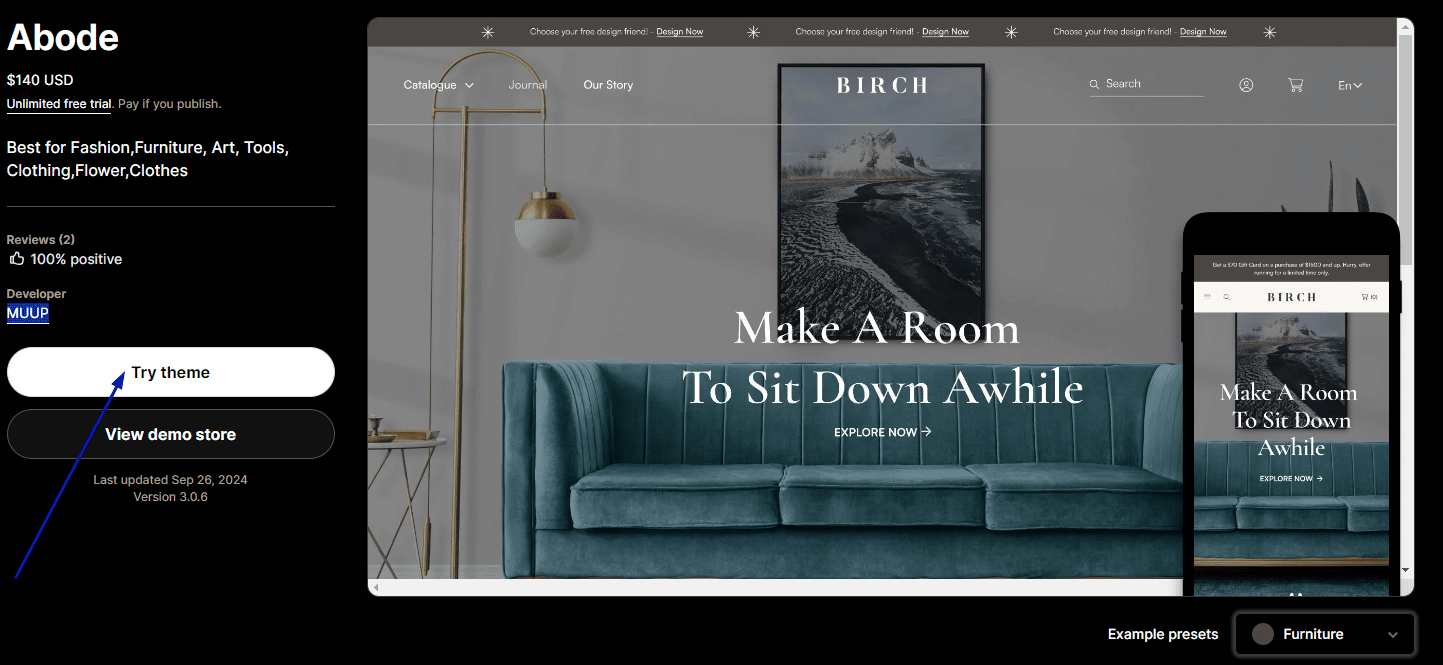The width and height of the screenshot is (1443, 665).
Task: Open the shopping cart icon
Action: (x=1296, y=85)
